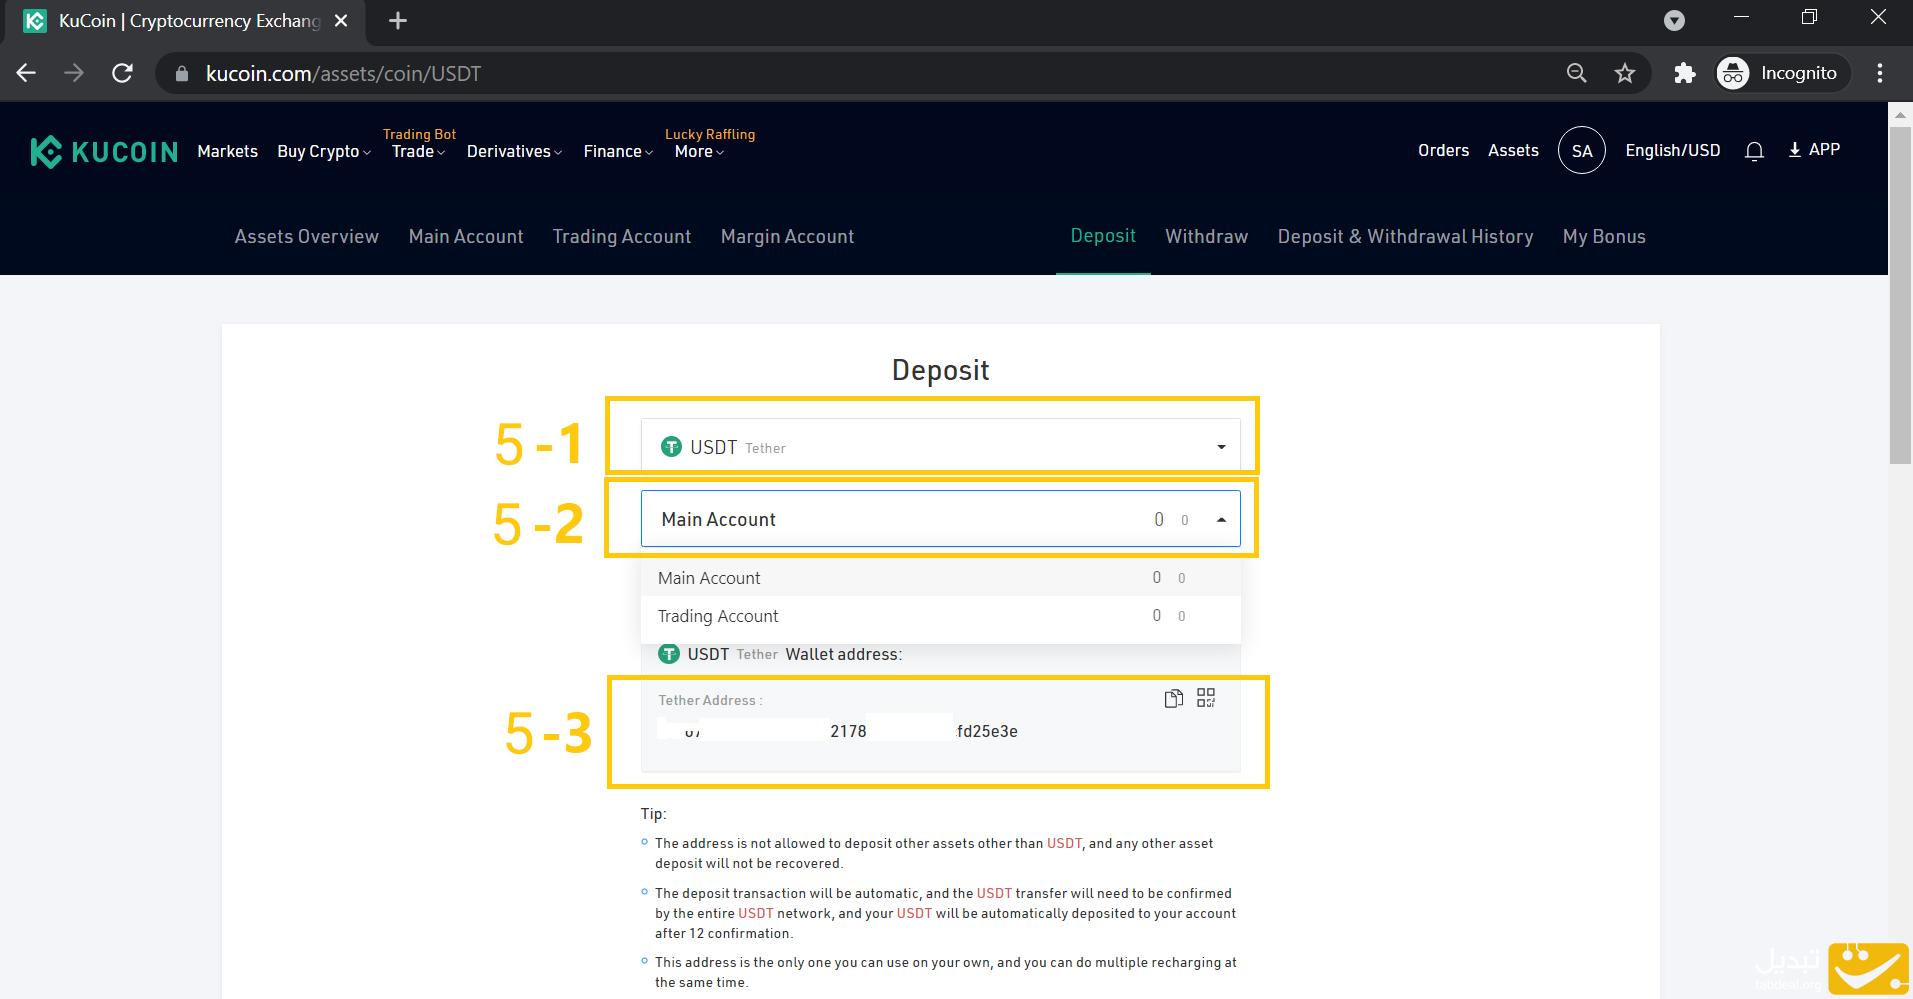Open Deposit & Withdrawal History
Viewport: 1913px width, 999px height.
(x=1405, y=237)
